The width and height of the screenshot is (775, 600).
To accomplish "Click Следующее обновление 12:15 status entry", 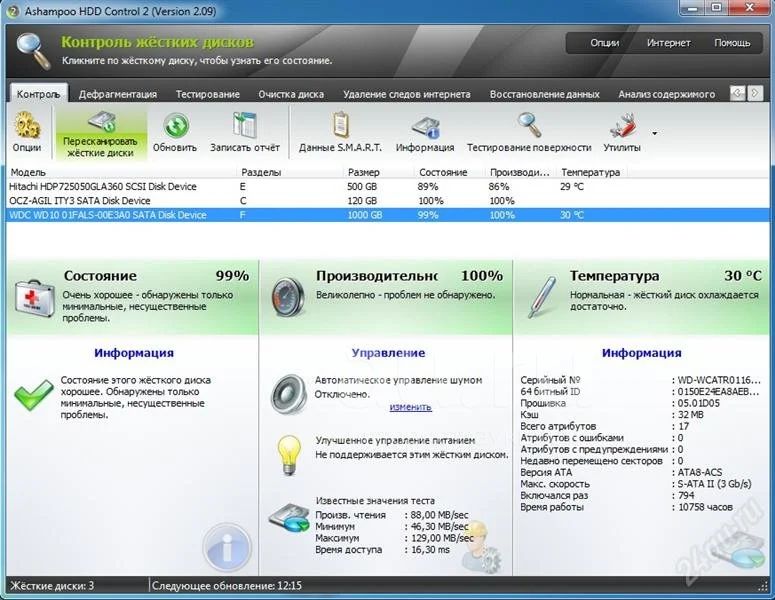I will [227, 586].
